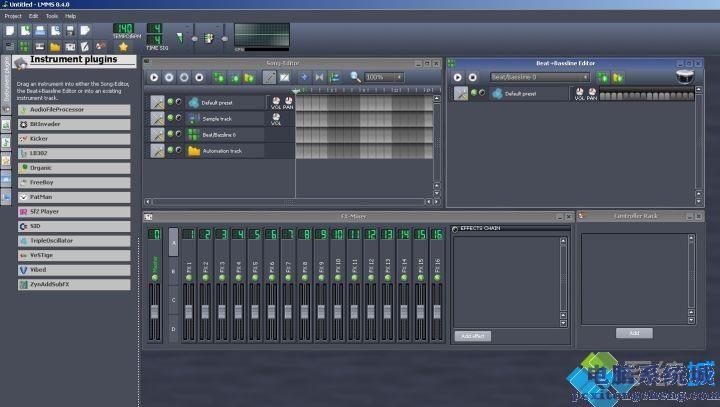The width and height of the screenshot is (720, 407).
Task: Open the Edit menu
Action: [34, 16]
